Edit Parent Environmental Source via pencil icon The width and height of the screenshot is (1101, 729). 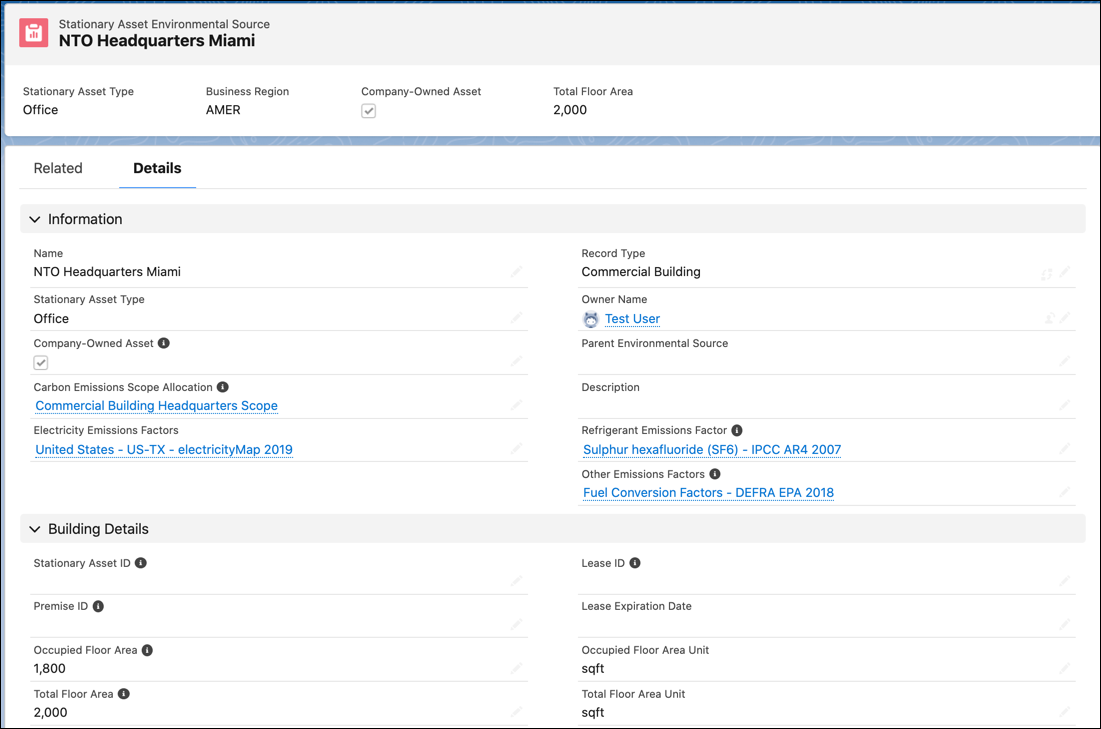click(x=1064, y=361)
